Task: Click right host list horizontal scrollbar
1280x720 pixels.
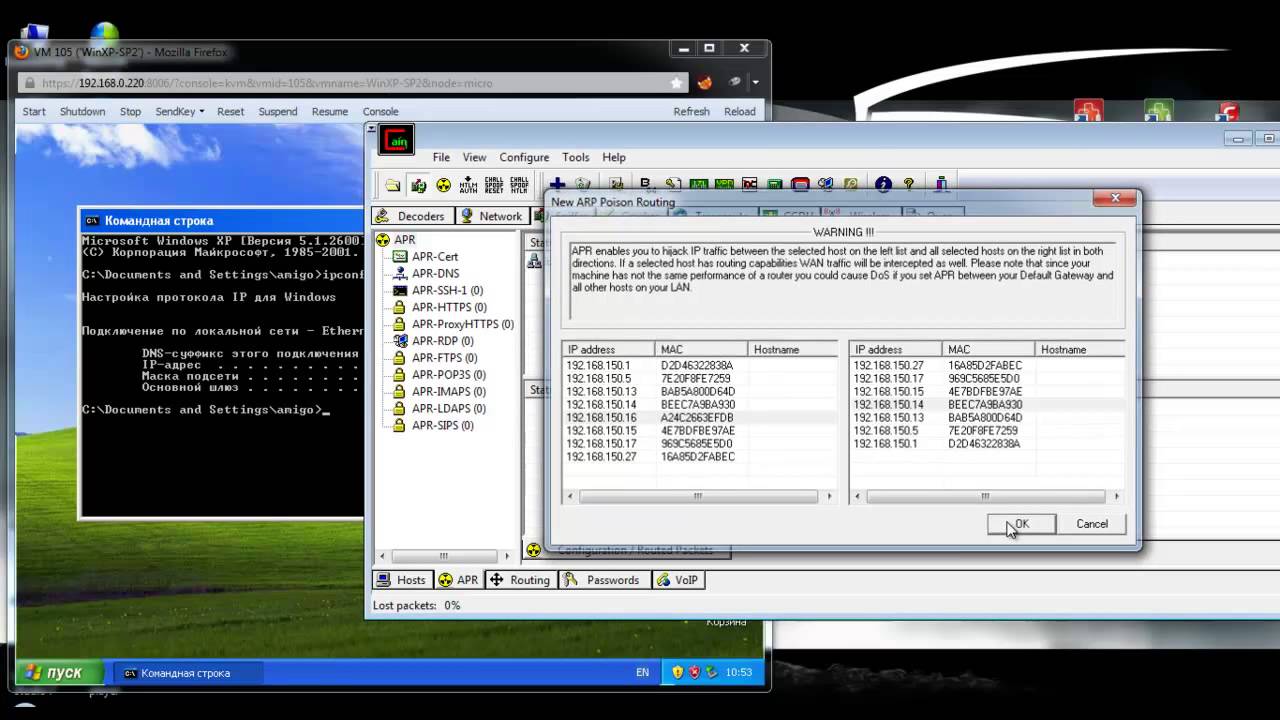Action: (x=985, y=496)
